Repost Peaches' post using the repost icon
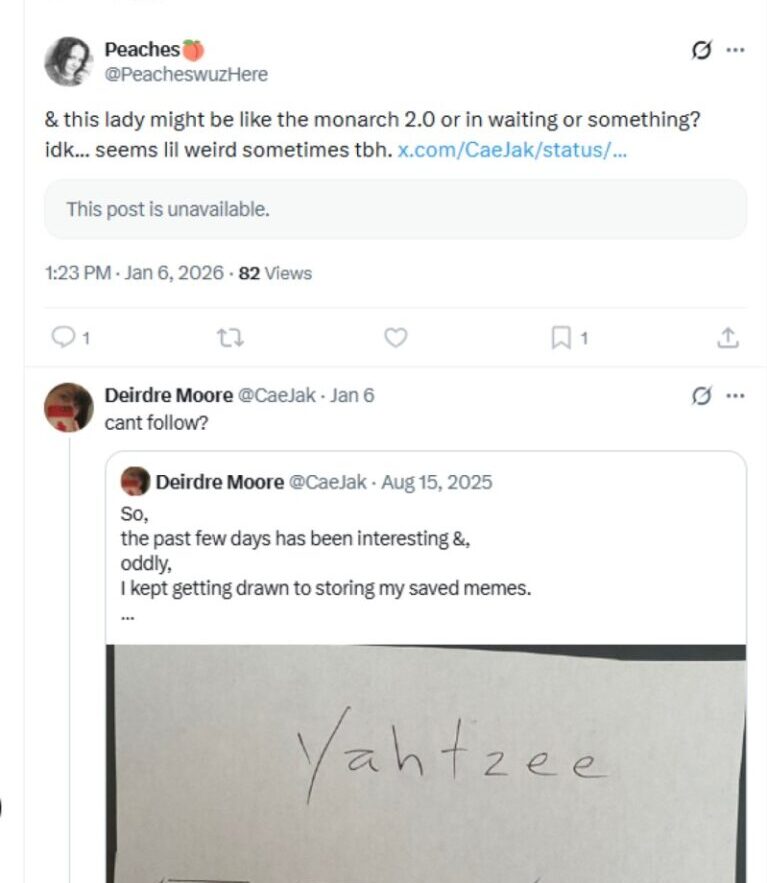 (x=229, y=338)
